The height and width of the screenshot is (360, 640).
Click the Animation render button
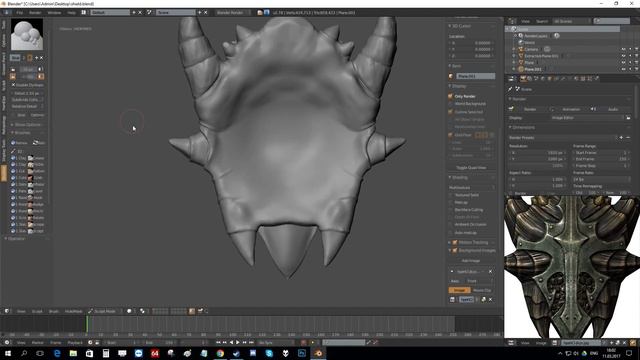(569, 109)
